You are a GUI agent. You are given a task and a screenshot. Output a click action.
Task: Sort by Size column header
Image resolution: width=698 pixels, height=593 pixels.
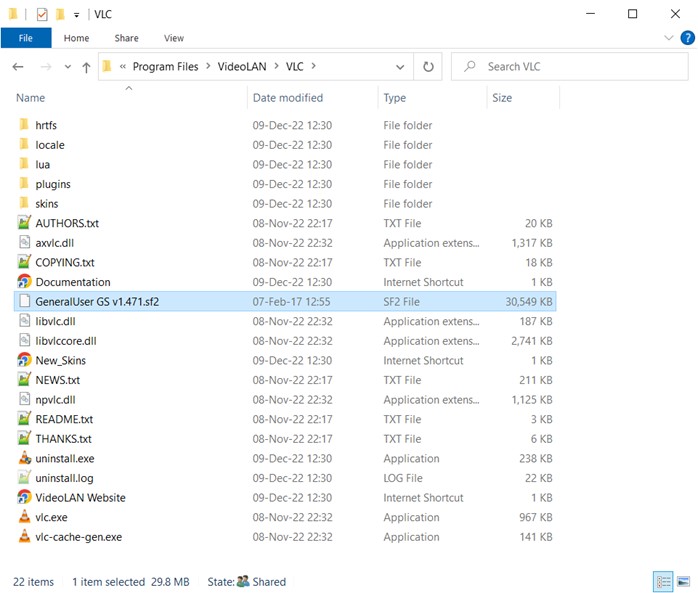(502, 97)
